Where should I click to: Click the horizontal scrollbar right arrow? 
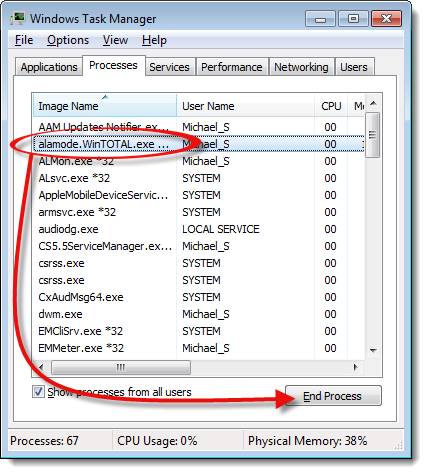pos(355,367)
